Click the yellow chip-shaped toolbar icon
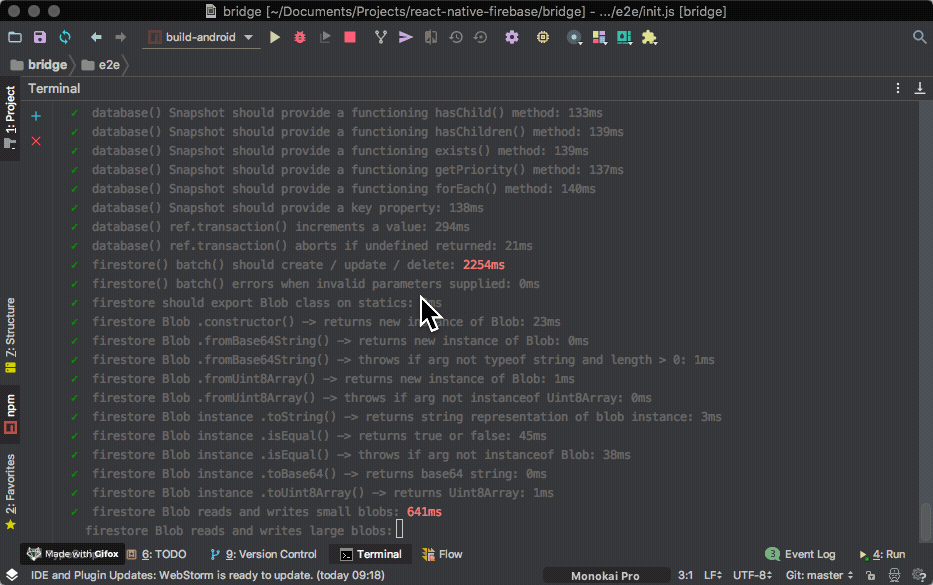The image size is (933, 585). [x=543, y=37]
